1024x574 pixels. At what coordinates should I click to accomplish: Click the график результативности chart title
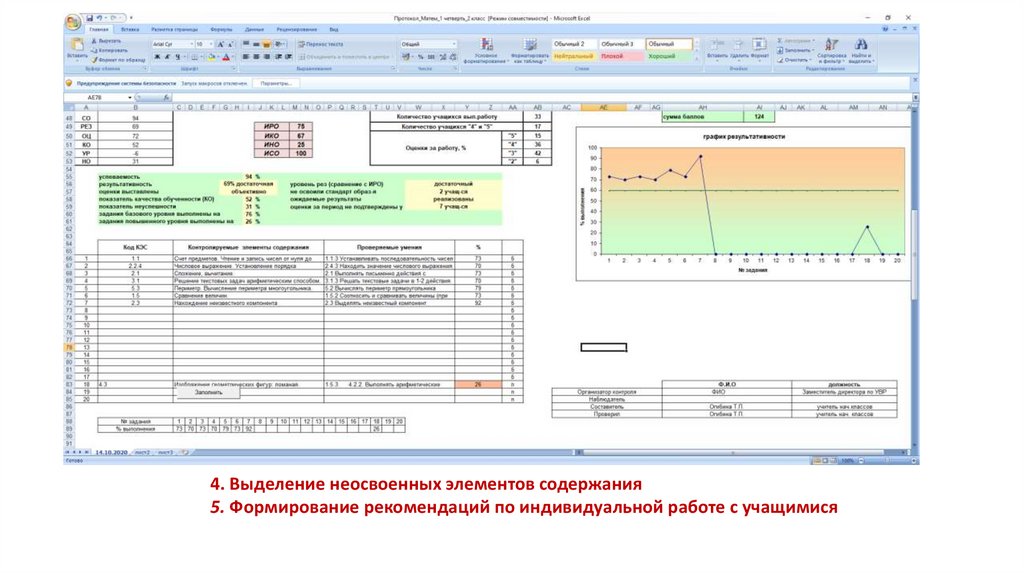coord(744,136)
